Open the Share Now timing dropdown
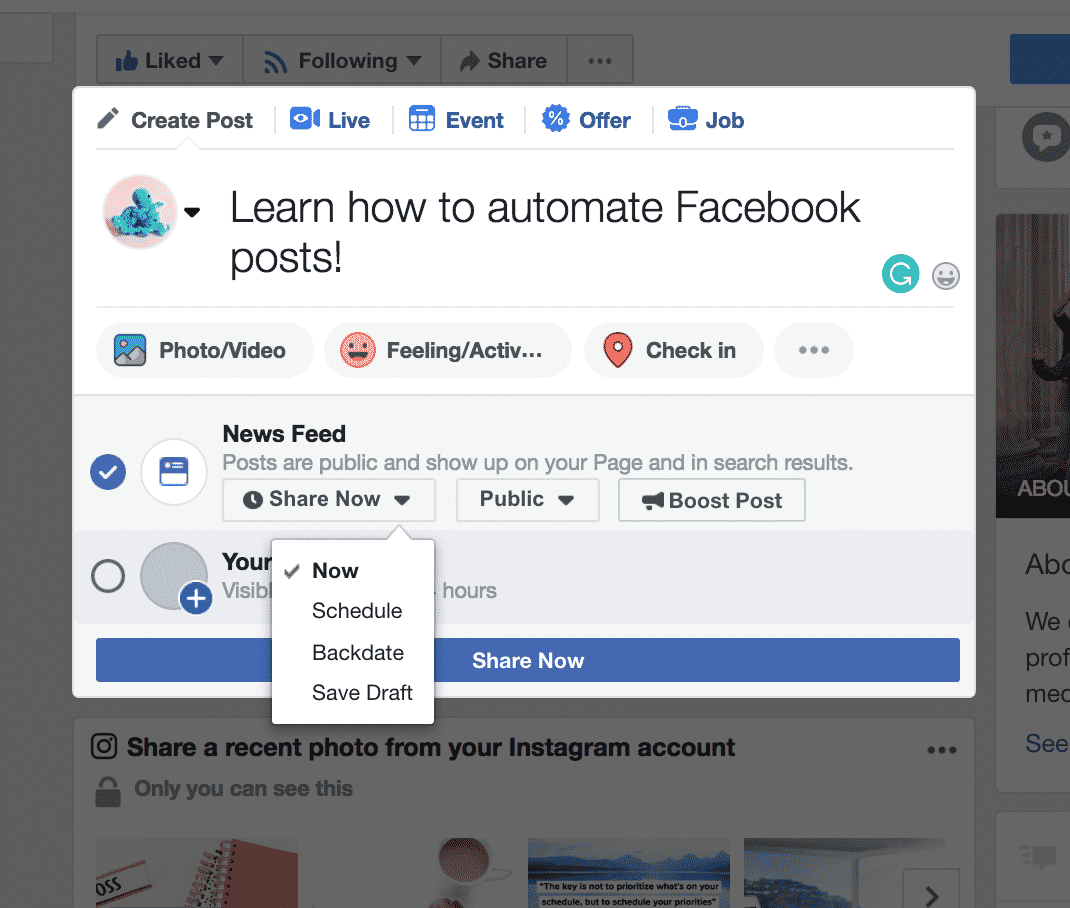The width and height of the screenshot is (1070, 908). click(328, 500)
